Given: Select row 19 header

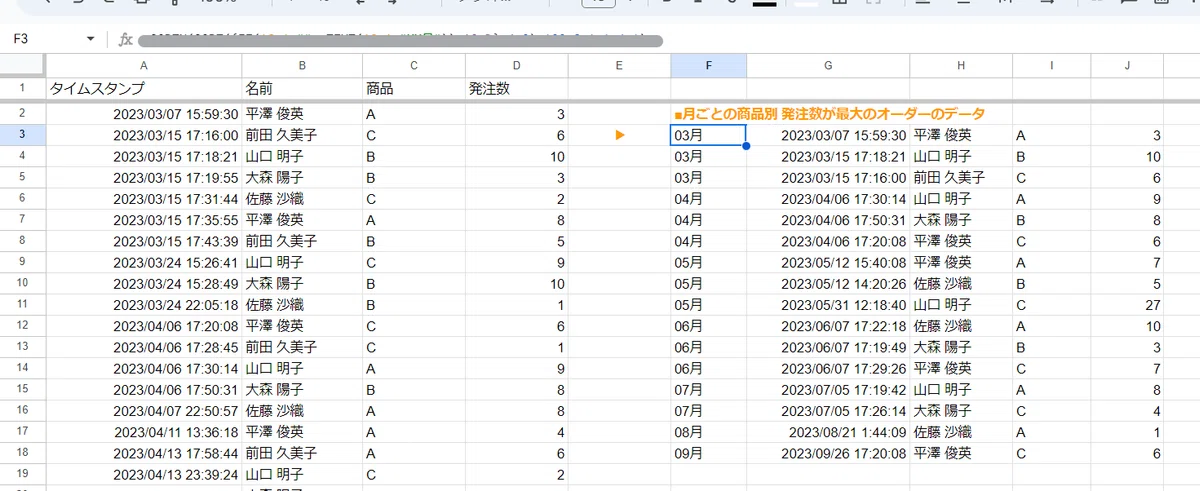Looking at the screenshot, I should [23, 474].
